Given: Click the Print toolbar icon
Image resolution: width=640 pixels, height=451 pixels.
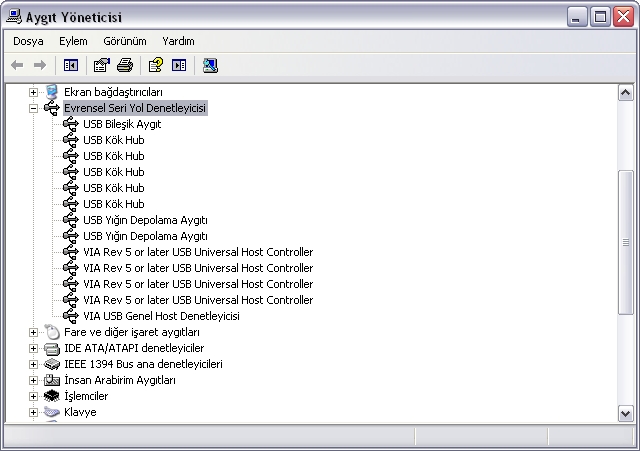Looking at the screenshot, I should [x=124, y=65].
